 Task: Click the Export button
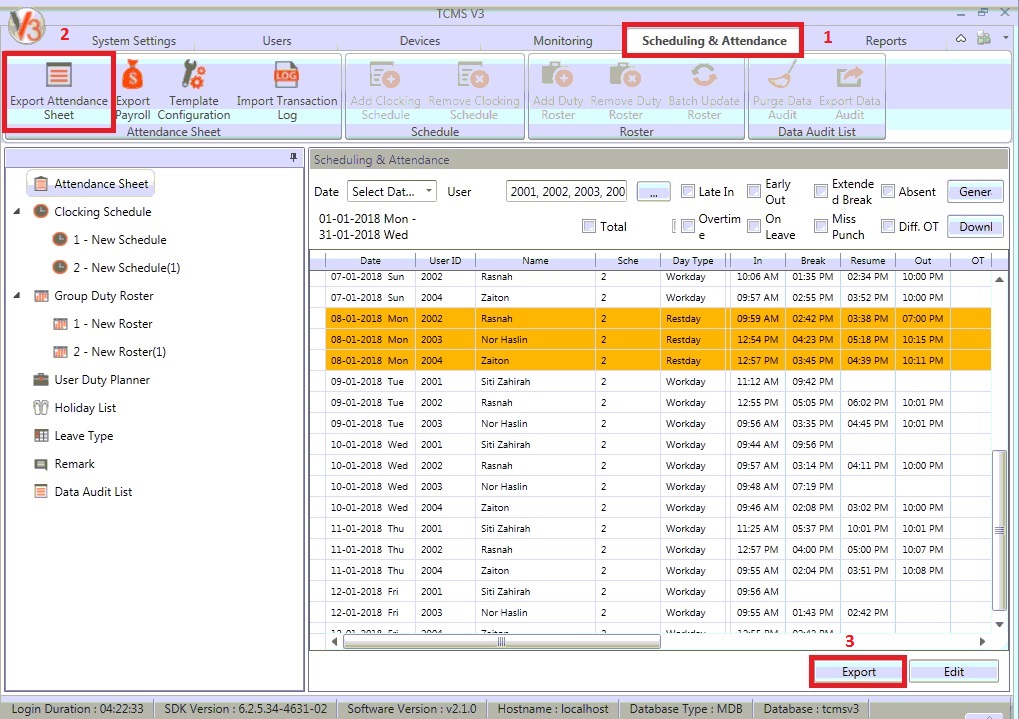858,672
